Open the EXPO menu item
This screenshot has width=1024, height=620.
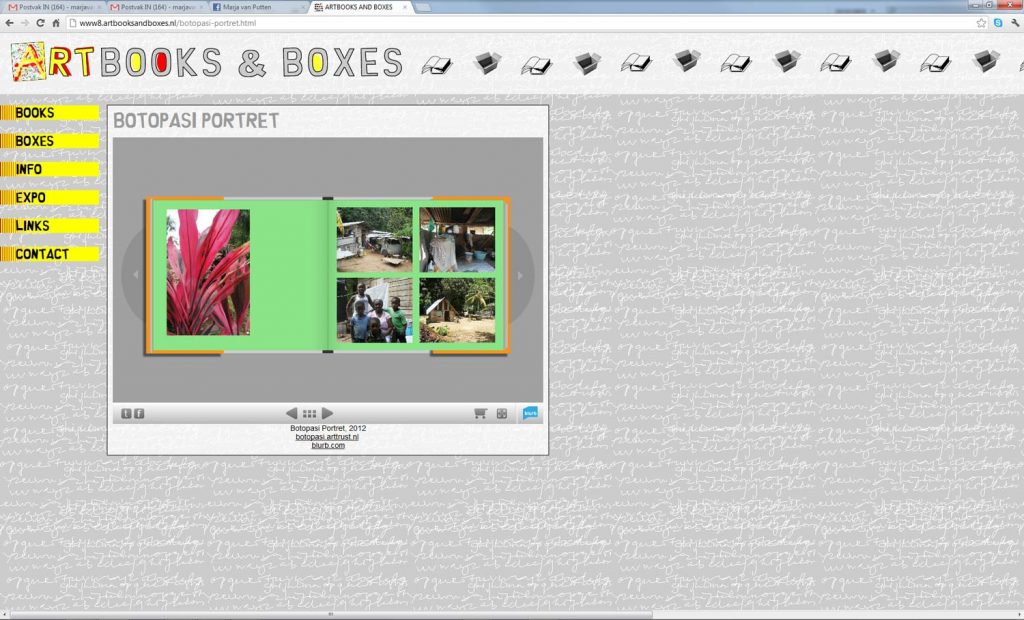(50, 197)
